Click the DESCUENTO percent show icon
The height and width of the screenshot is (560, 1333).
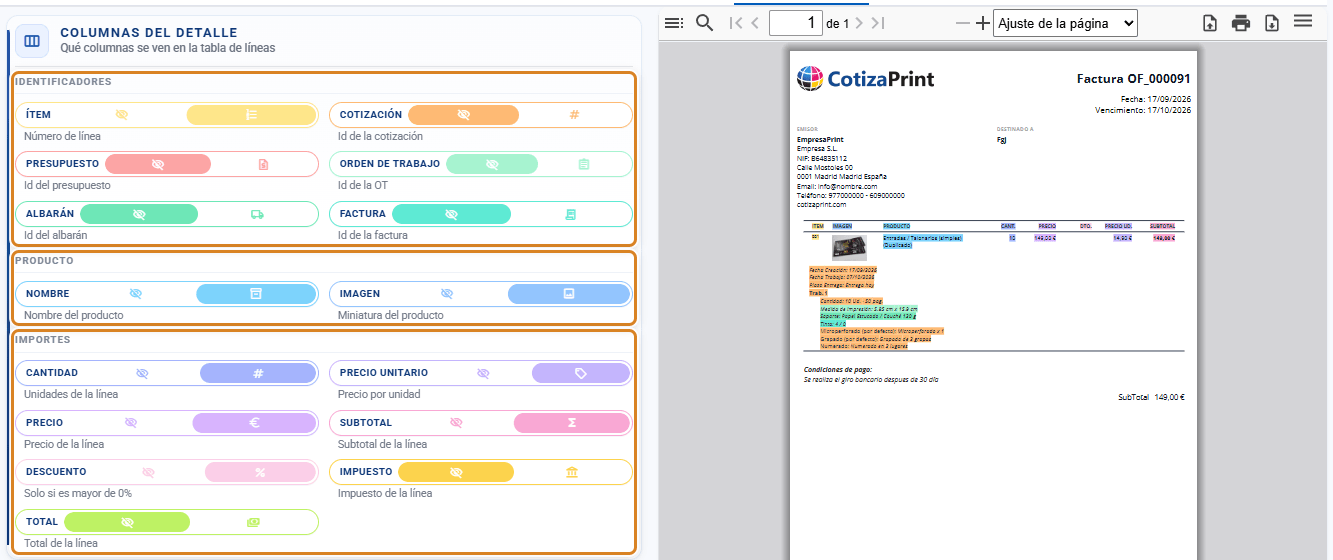[260, 472]
